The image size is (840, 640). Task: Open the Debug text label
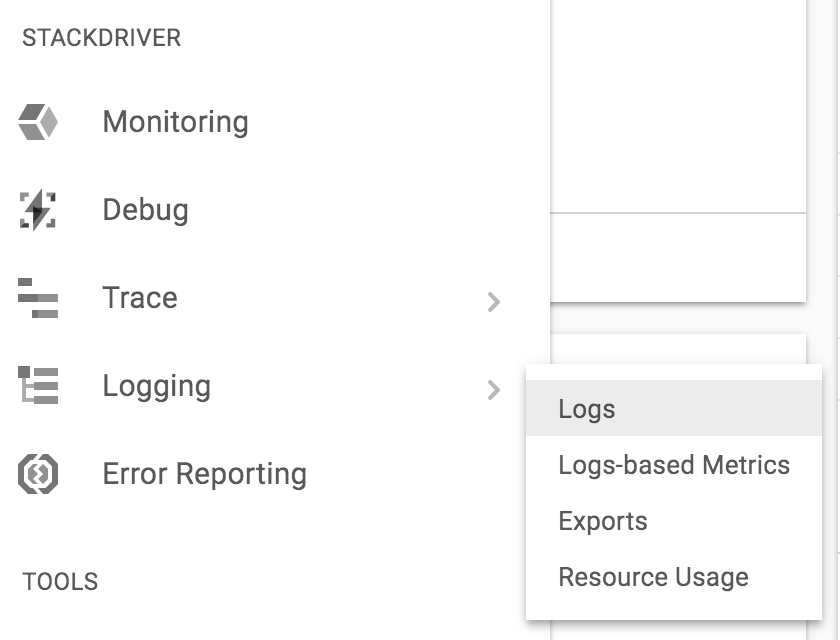(145, 210)
